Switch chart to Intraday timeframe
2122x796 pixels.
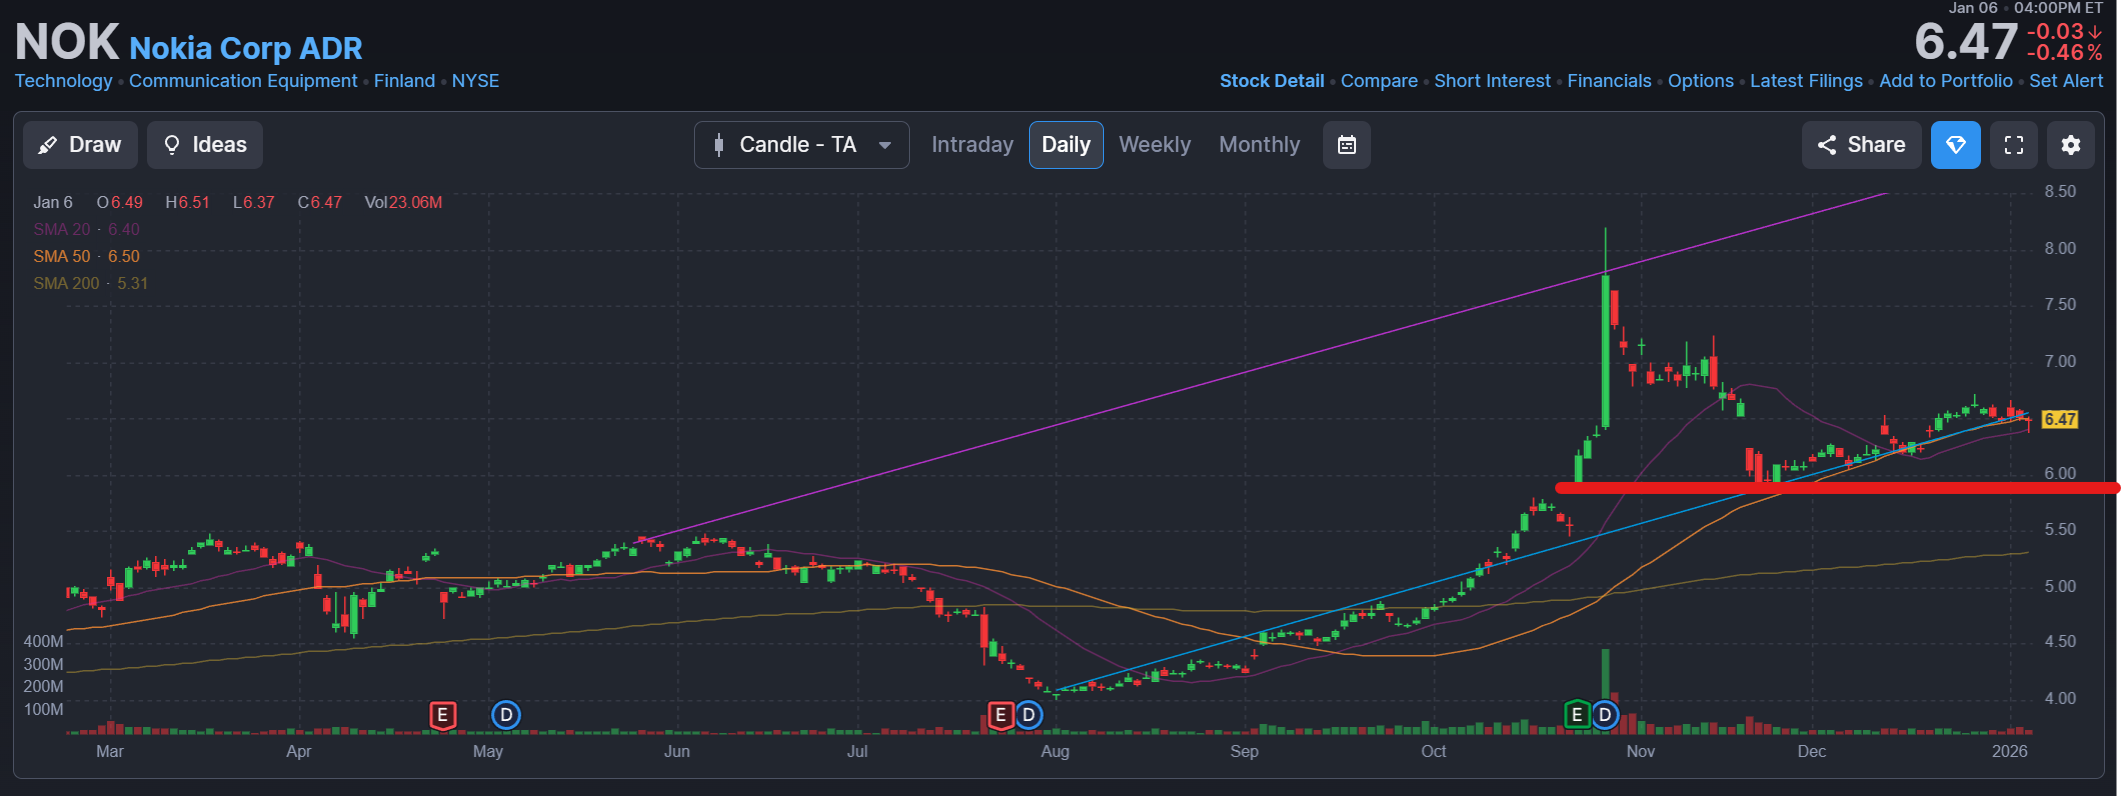(972, 145)
